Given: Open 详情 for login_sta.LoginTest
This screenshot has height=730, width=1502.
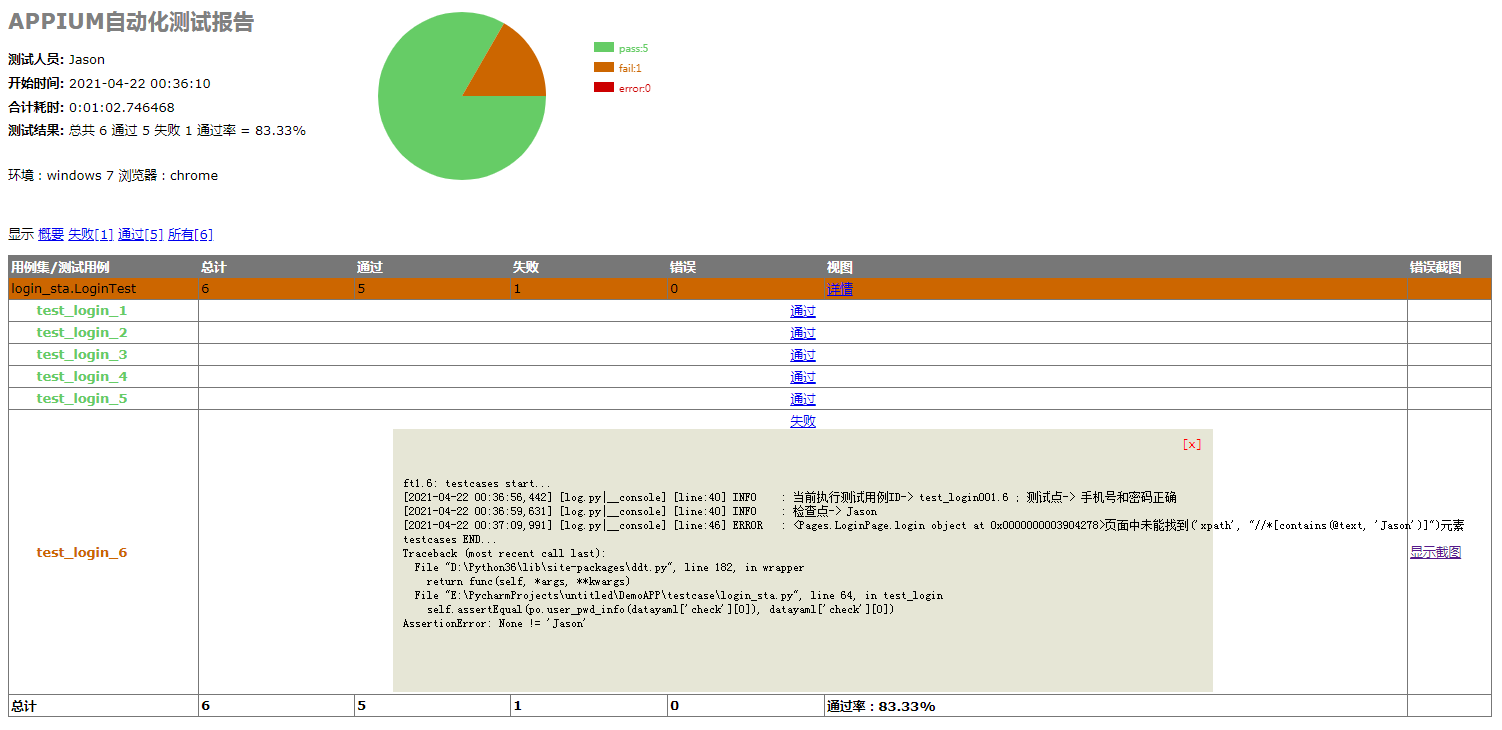Looking at the screenshot, I should point(840,289).
